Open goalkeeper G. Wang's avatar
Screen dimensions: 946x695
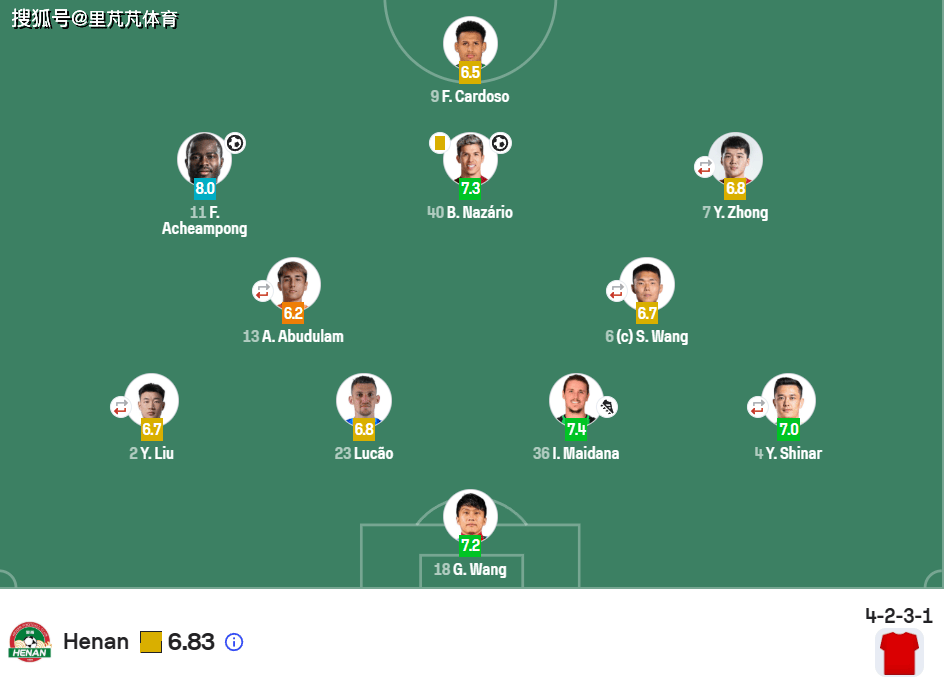point(470,515)
